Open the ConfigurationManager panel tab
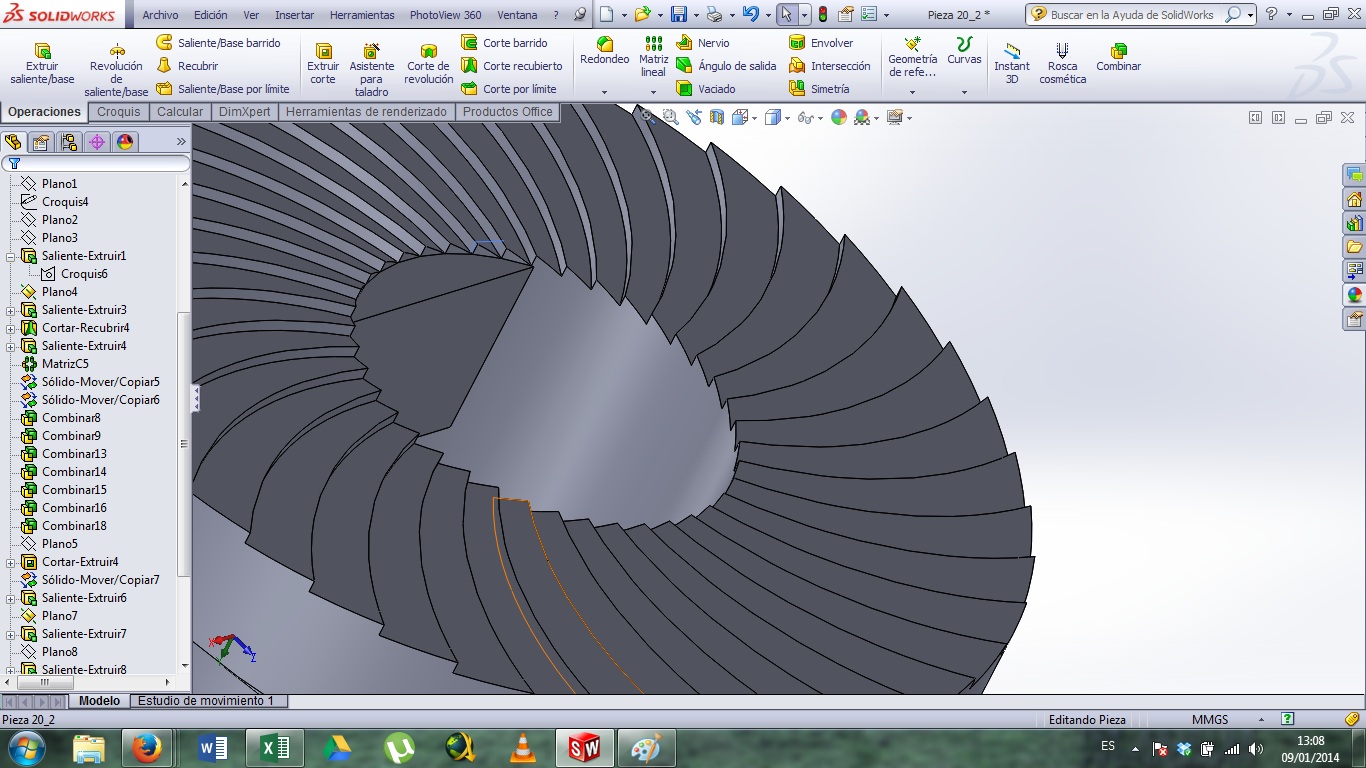The width and height of the screenshot is (1366, 768). point(69,142)
